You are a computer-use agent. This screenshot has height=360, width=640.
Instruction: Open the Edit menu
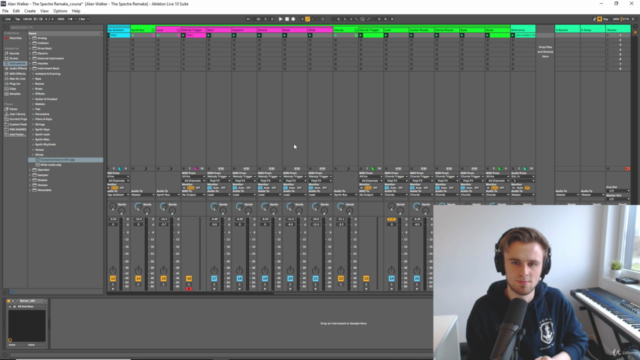click(16, 11)
